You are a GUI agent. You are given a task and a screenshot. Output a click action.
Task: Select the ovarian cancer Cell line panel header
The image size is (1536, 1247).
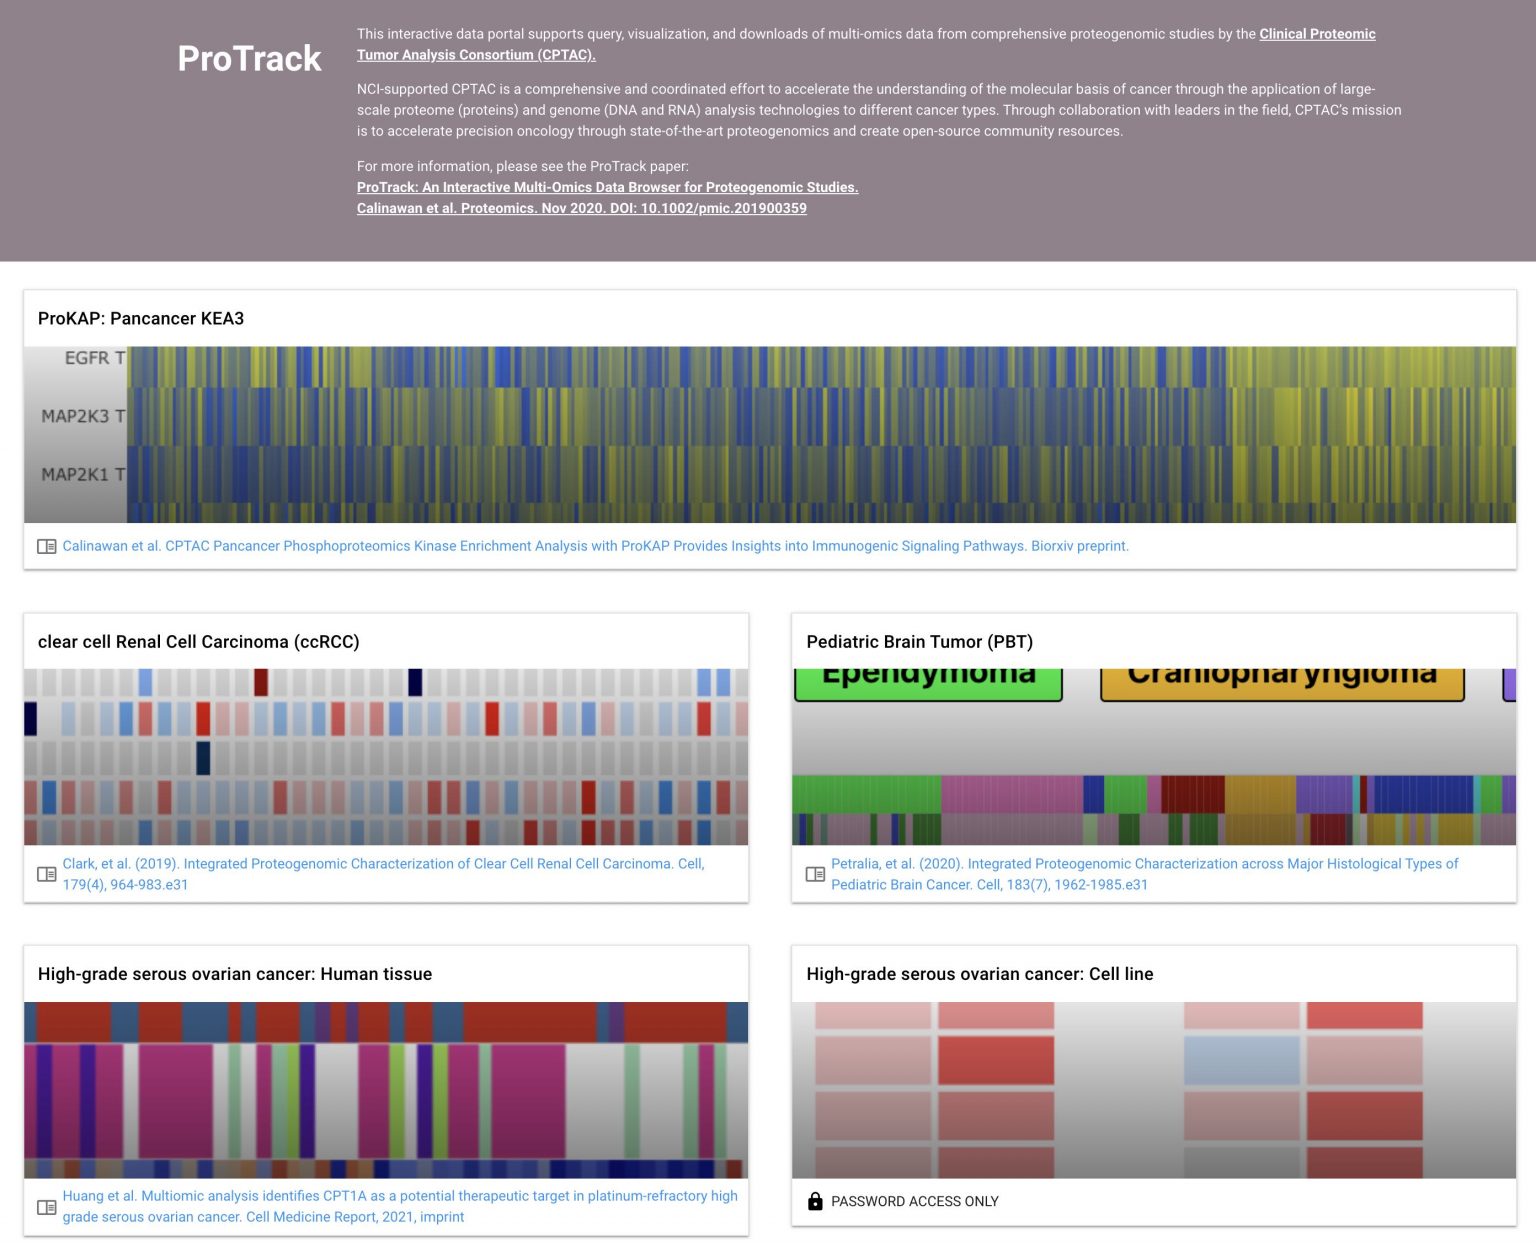[981, 974]
